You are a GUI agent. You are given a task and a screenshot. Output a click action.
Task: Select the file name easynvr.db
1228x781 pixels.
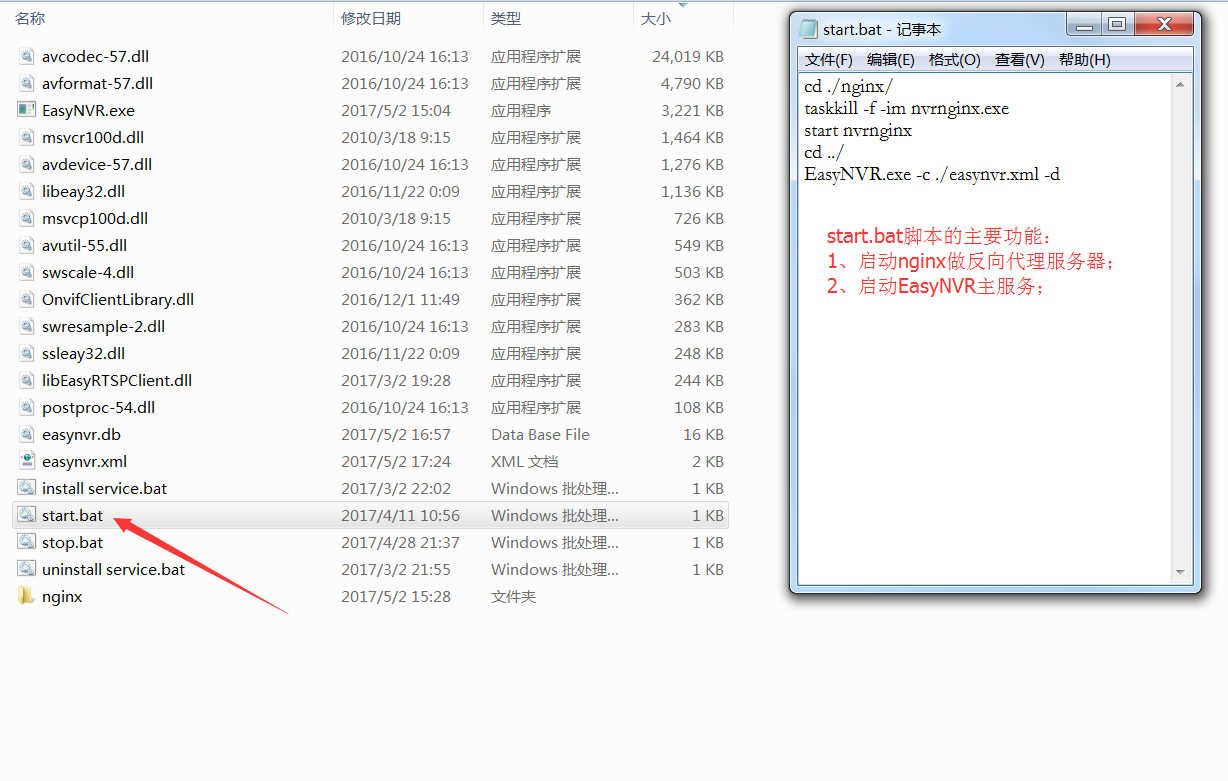tap(81, 434)
